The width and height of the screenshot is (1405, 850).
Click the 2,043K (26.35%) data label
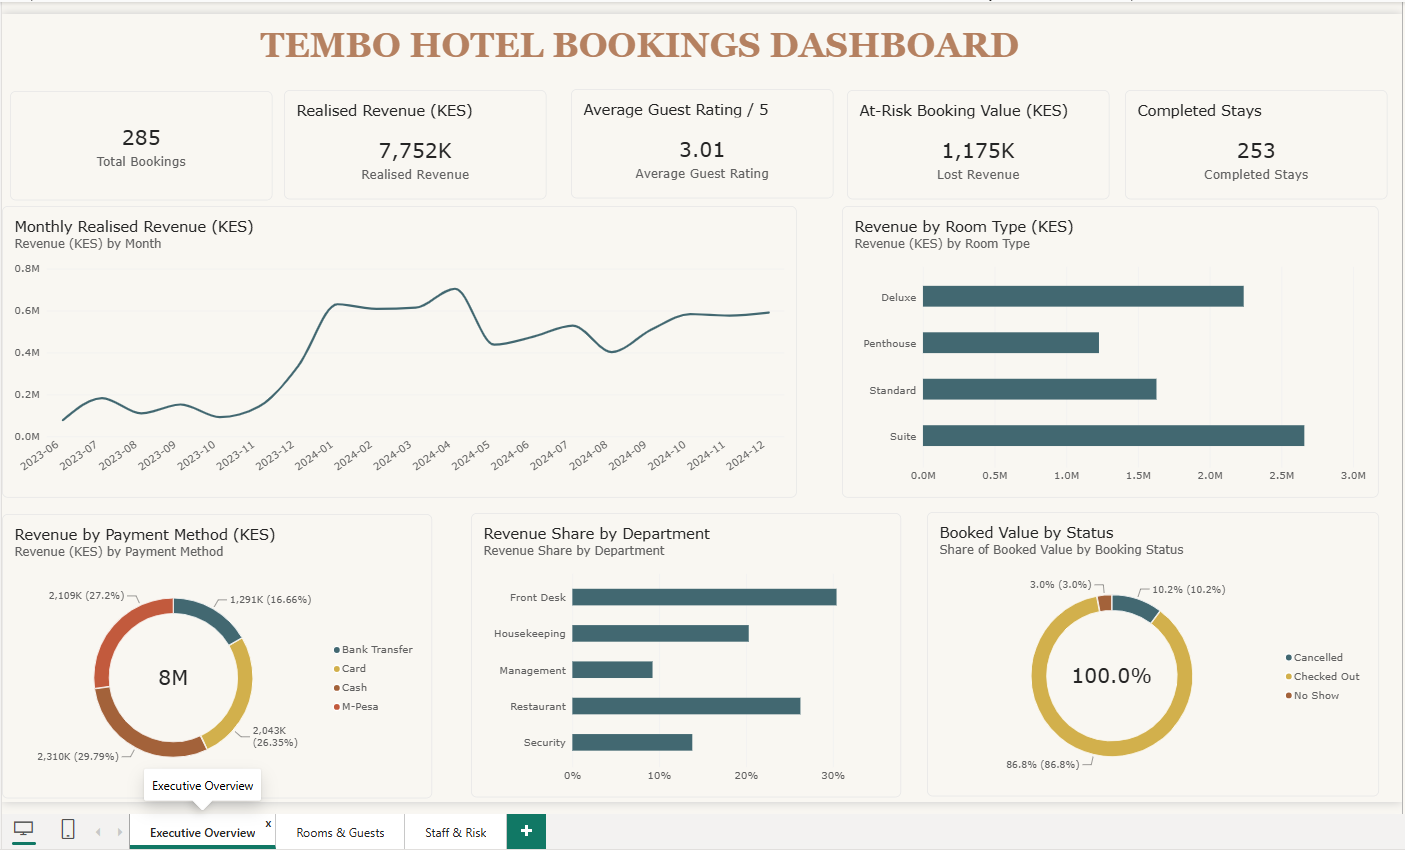point(275,737)
